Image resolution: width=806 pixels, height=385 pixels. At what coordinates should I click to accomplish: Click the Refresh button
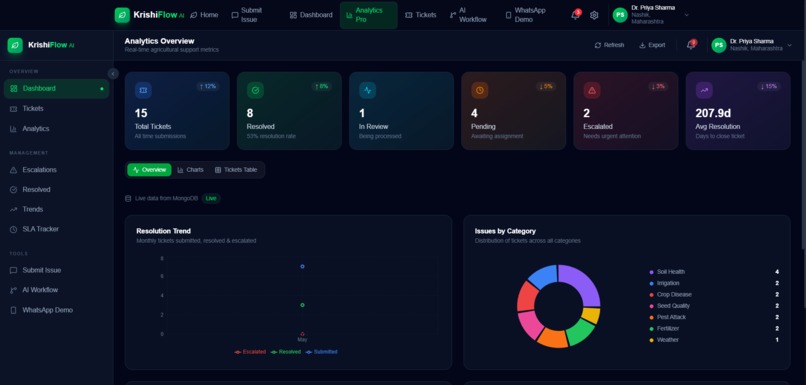[609, 45]
